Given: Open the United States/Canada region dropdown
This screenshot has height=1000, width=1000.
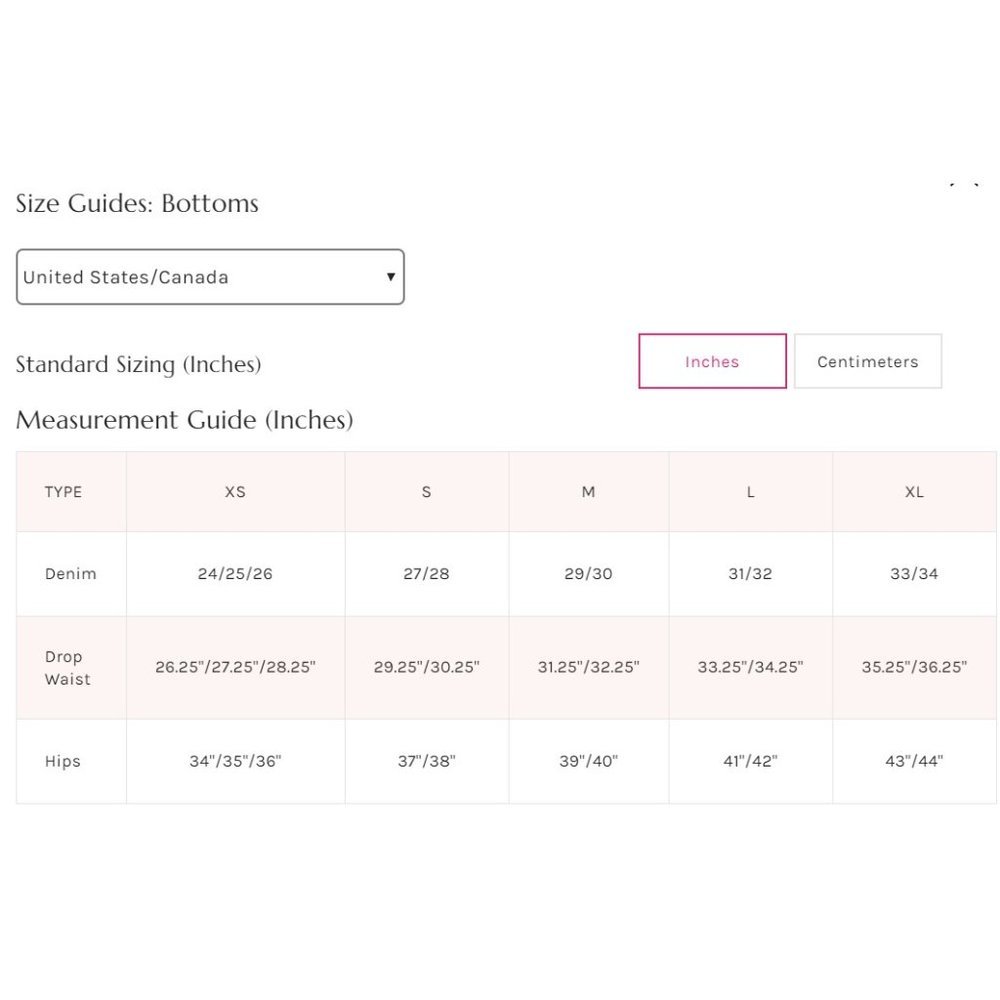Looking at the screenshot, I should tap(210, 277).
